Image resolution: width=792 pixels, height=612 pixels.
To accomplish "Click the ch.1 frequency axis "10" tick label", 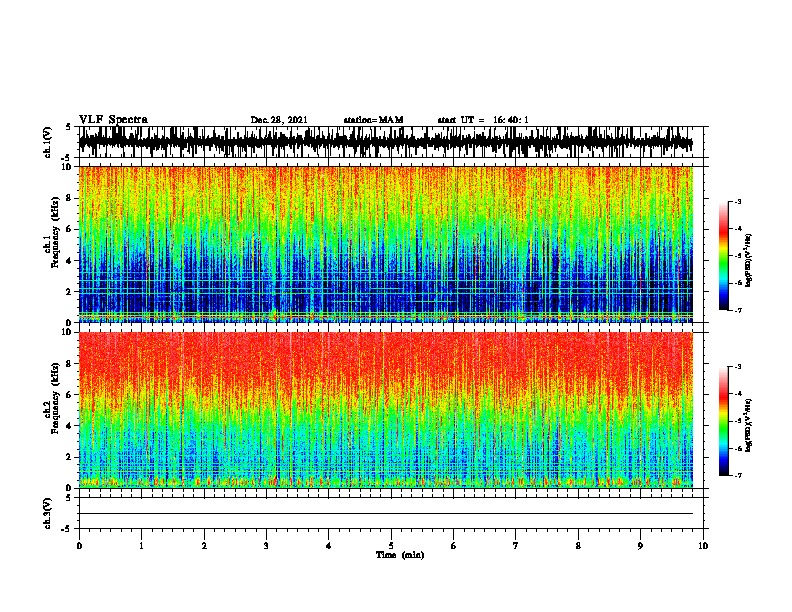I will pos(67,167).
